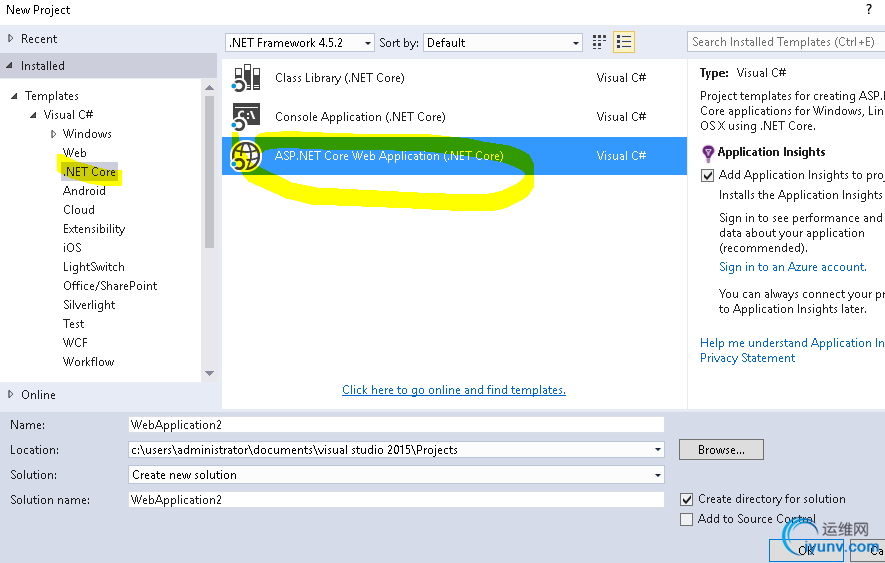Open the Privacy Statement link

[747, 358]
